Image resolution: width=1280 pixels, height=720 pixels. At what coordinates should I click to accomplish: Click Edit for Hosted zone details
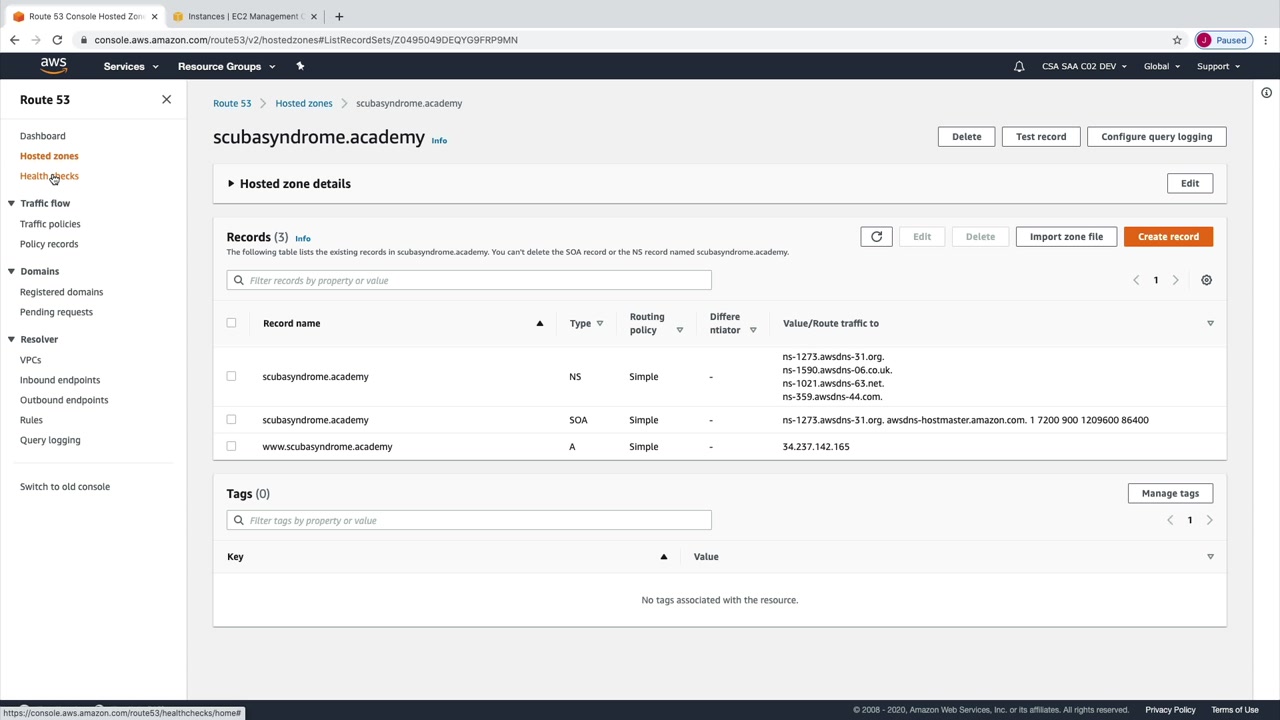coord(1190,184)
